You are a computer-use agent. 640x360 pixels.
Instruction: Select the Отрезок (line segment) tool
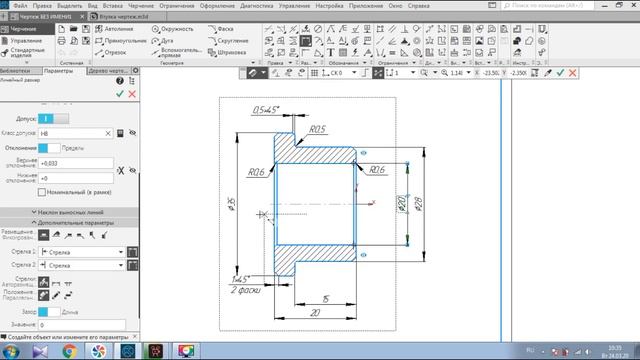coord(111,52)
